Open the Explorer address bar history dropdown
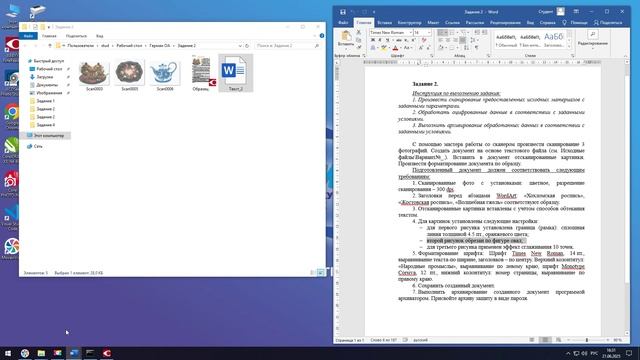 pos(240,46)
